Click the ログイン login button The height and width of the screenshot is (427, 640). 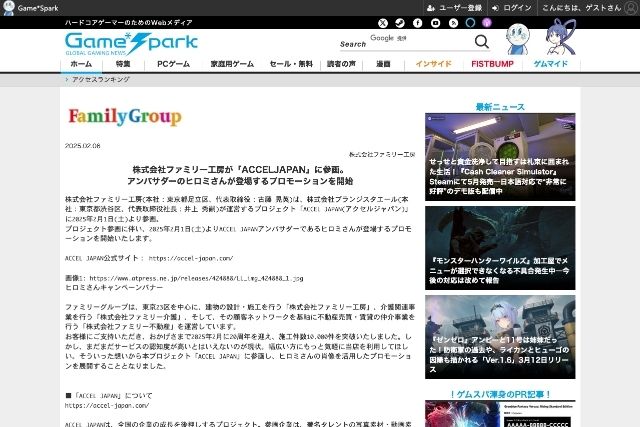(x=512, y=8)
